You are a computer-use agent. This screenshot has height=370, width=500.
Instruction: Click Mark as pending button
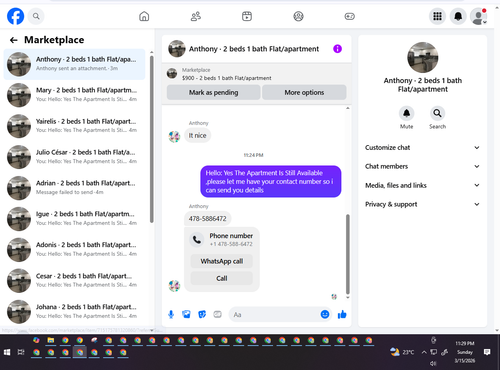(213, 92)
